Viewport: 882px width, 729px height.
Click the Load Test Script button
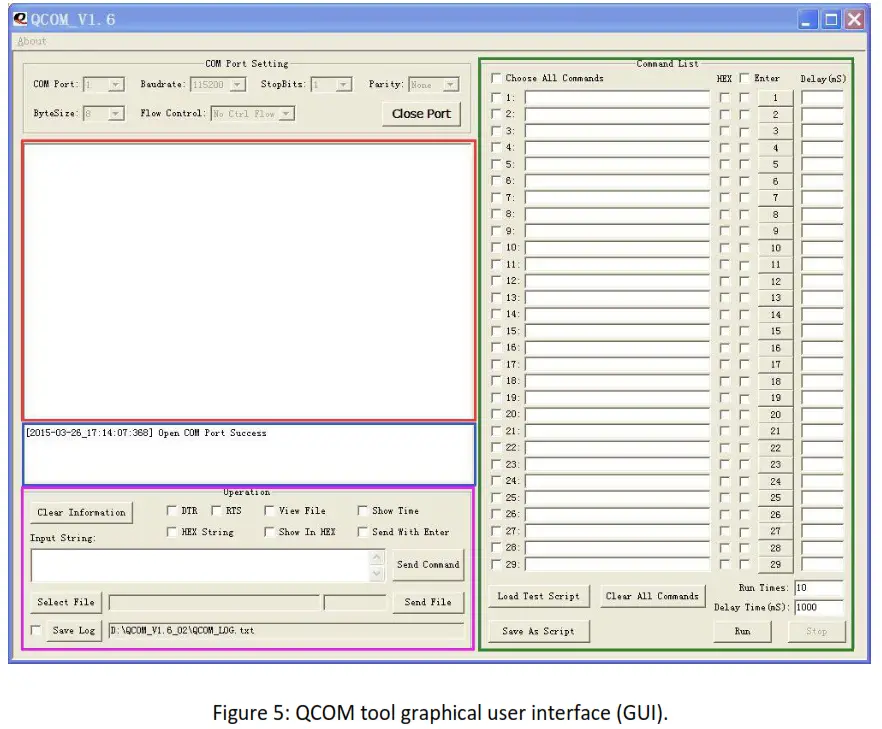pyautogui.click(x=538, y=596)
